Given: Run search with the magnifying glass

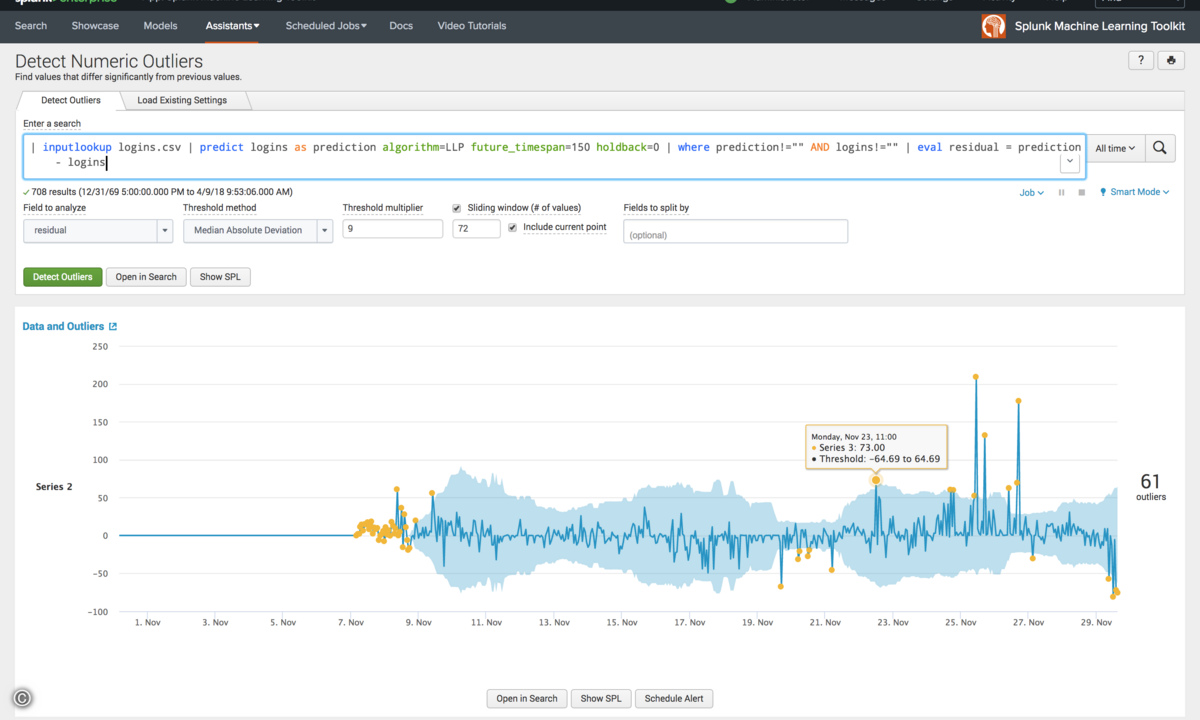Looking at the screenshot, I should (x=1159, y=148).
